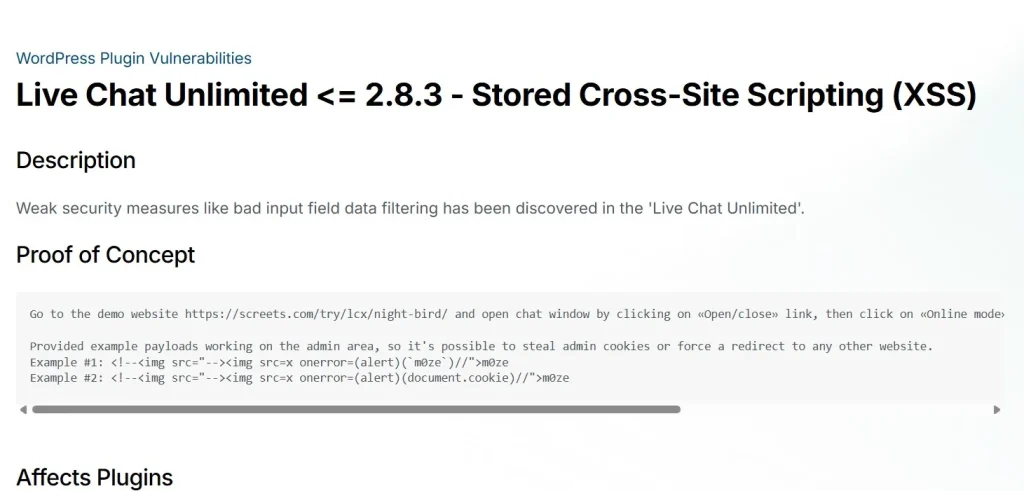Click the 'Provided example payloads' sentence
Image resolution: width=1024 pixels, height=491 pixels.
tap(480, 346)
